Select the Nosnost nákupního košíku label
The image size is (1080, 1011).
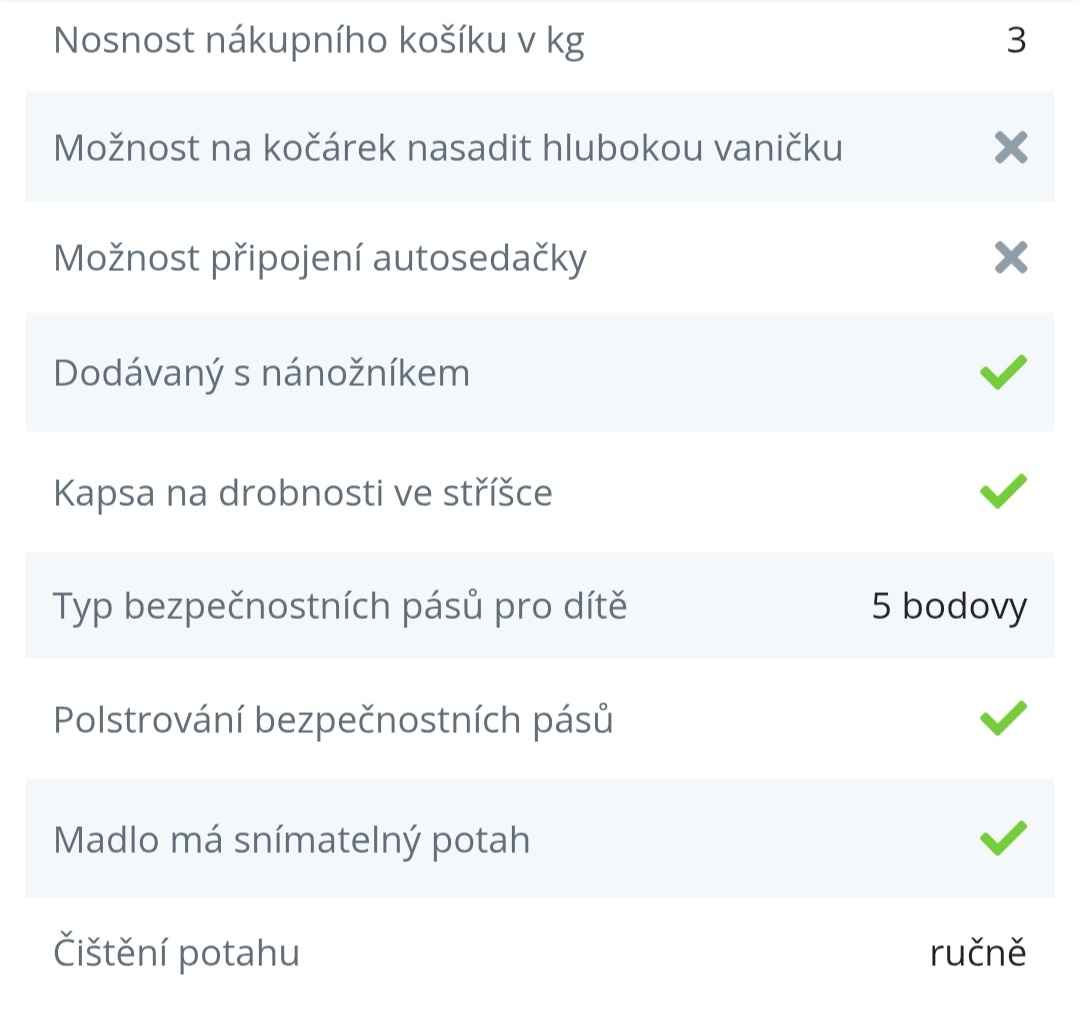pyautogui.click(x=318, y=41)
